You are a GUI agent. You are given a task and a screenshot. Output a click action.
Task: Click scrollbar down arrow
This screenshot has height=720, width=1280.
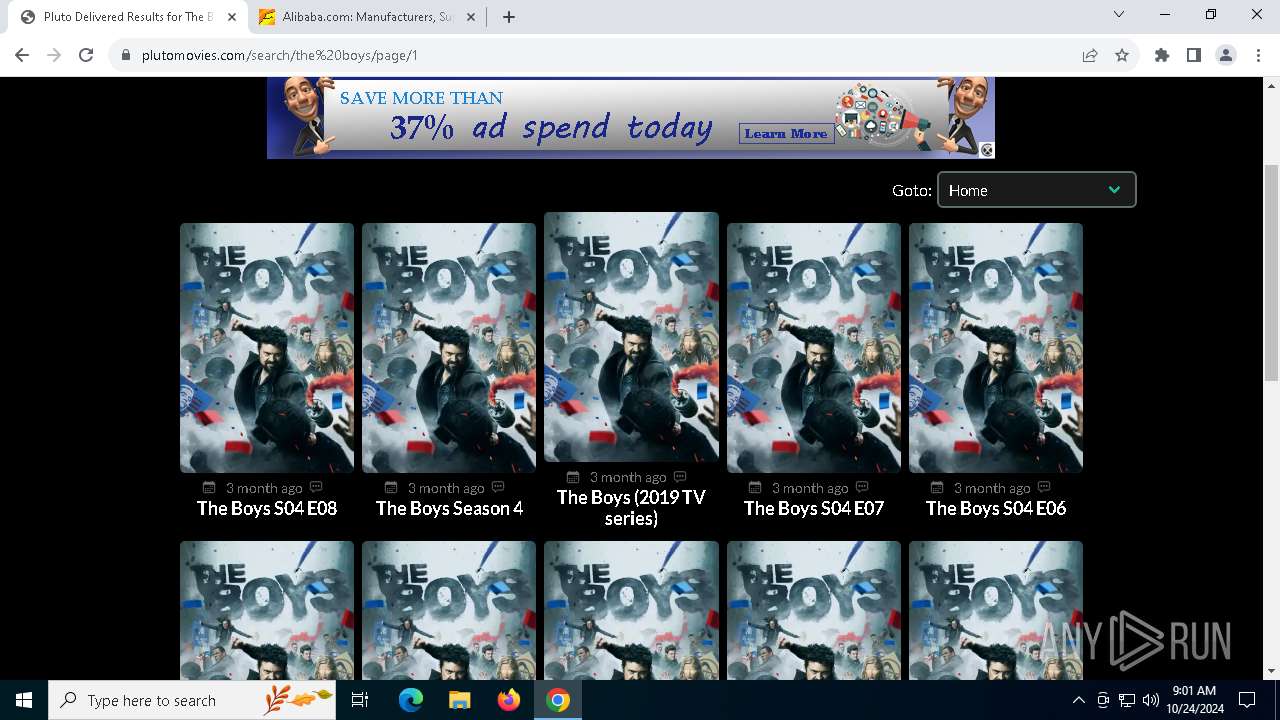1271,671
